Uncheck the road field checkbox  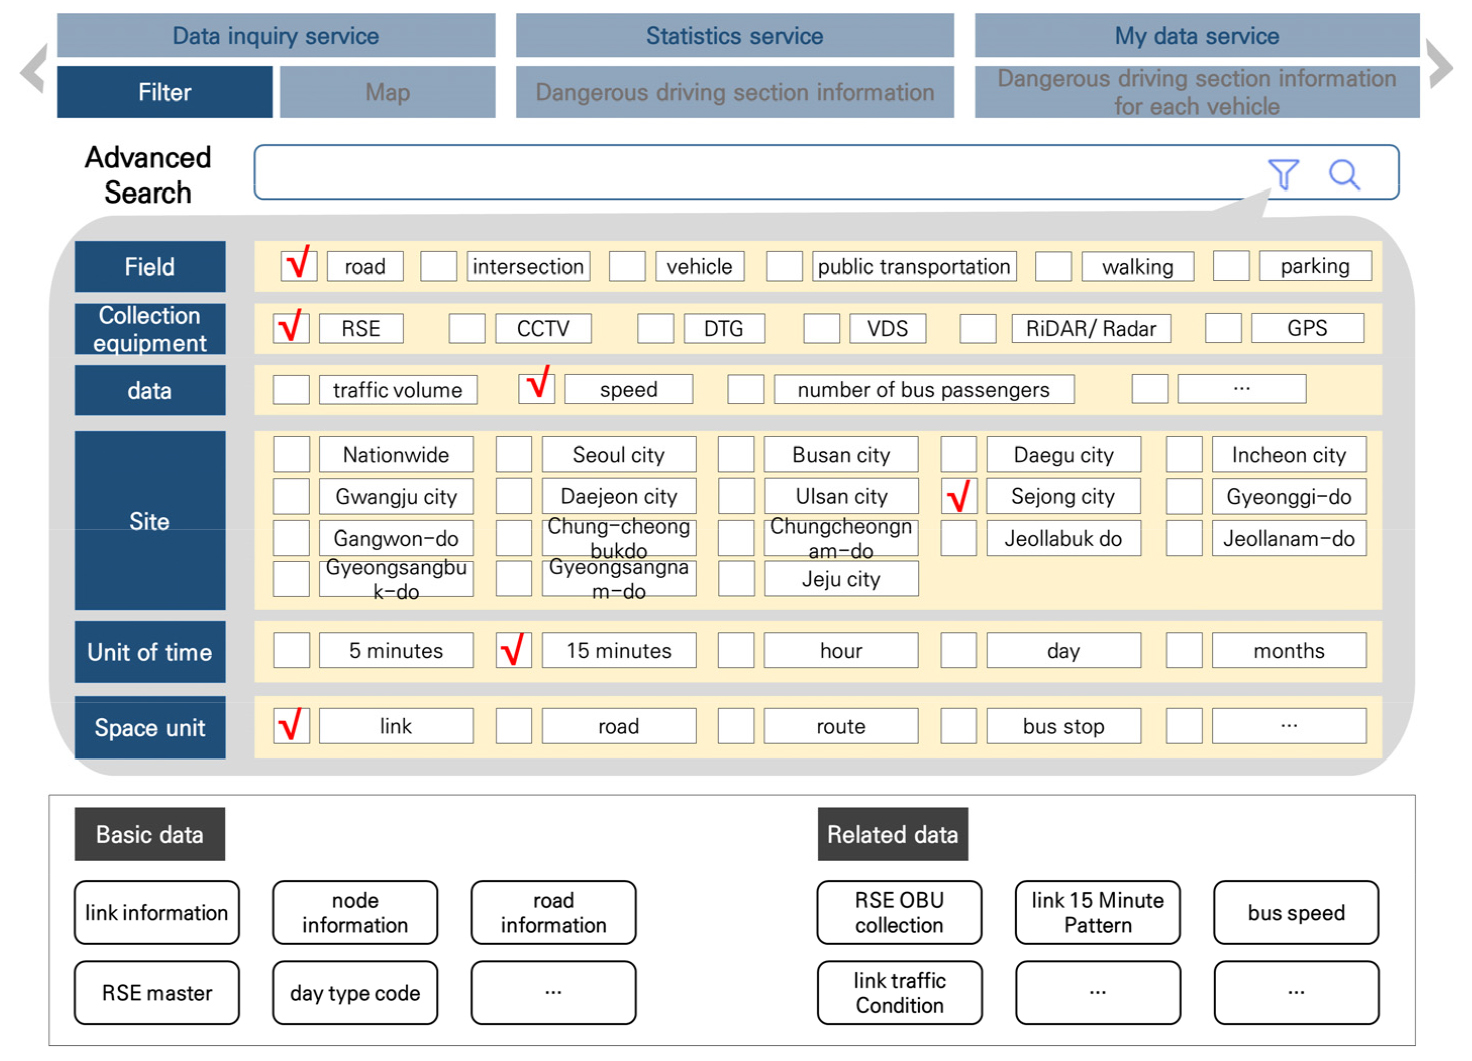[x=299, y=266]
